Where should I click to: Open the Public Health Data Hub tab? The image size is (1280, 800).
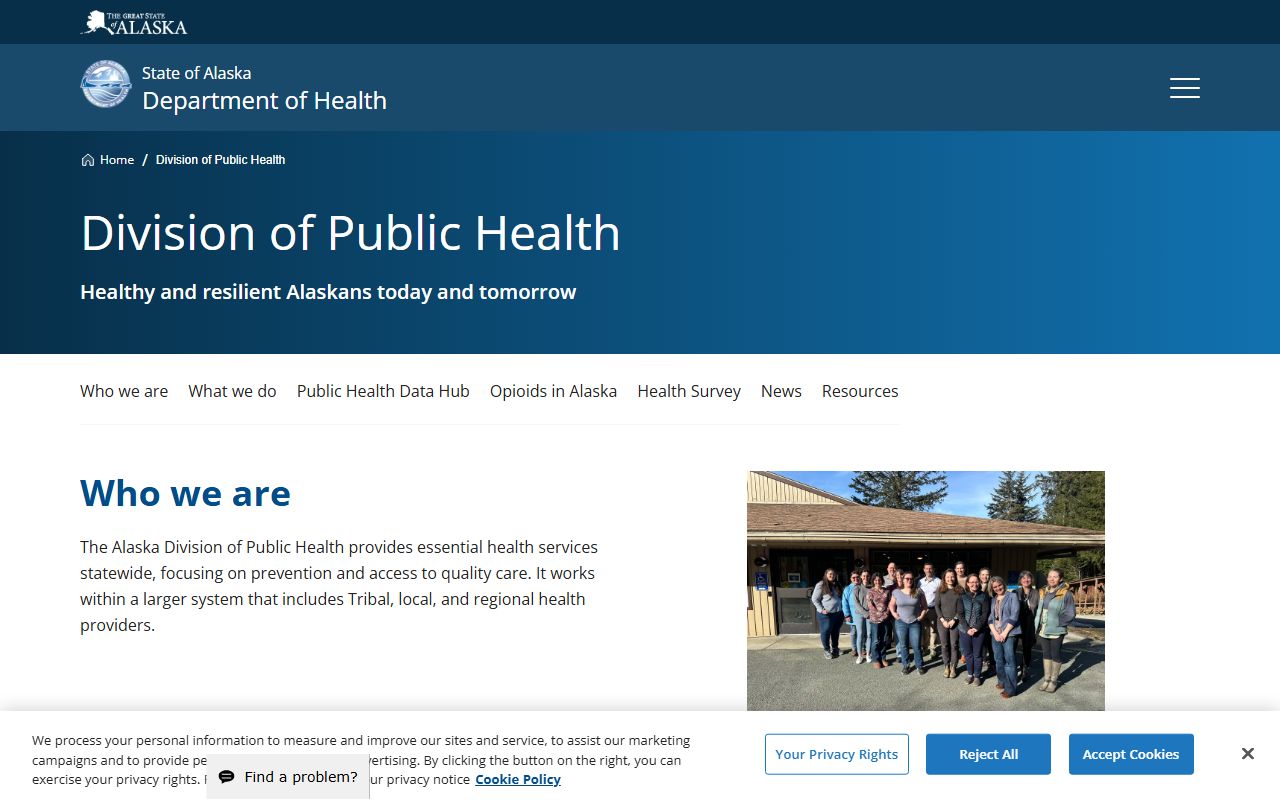383,391
